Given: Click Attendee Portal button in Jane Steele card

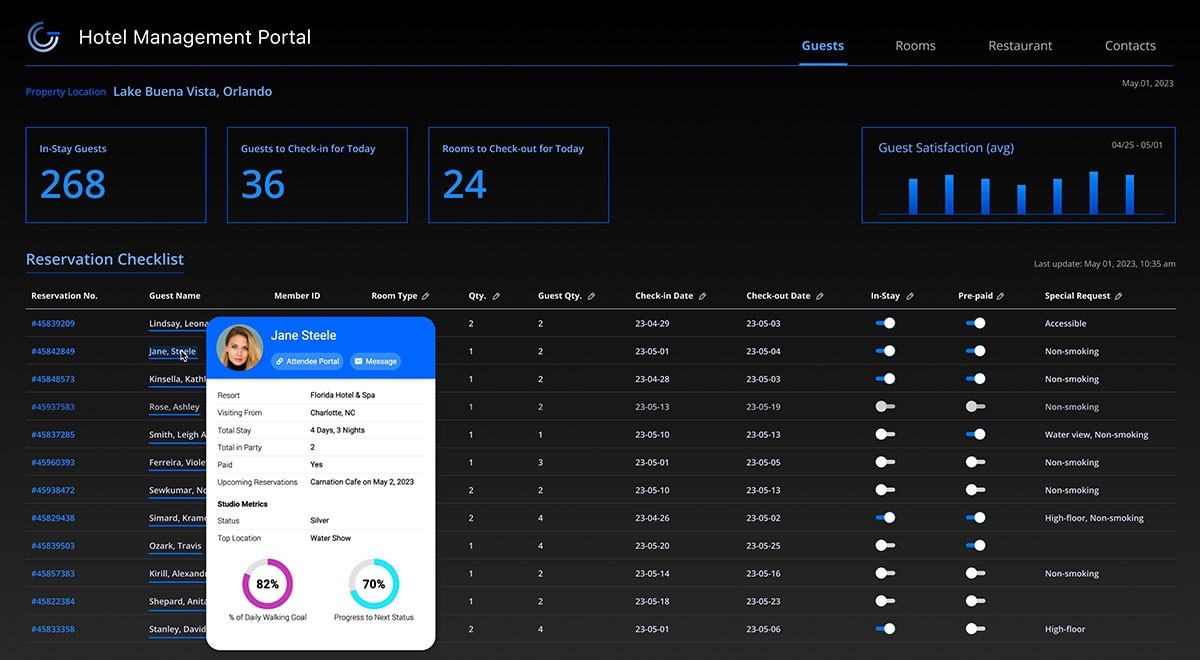Looking at the screenshot, I should (308, 361).
